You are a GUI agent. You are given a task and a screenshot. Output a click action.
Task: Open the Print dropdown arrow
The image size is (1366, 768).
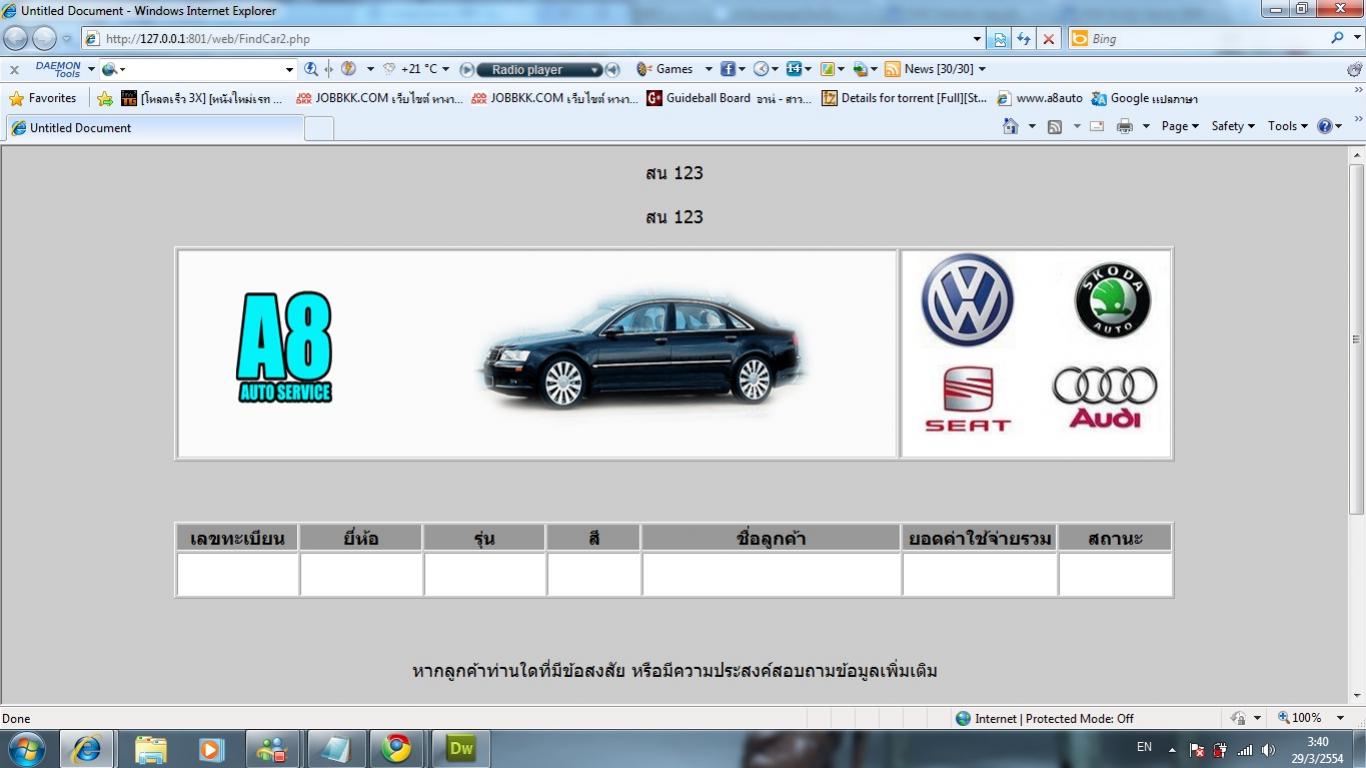(1146, 126)
